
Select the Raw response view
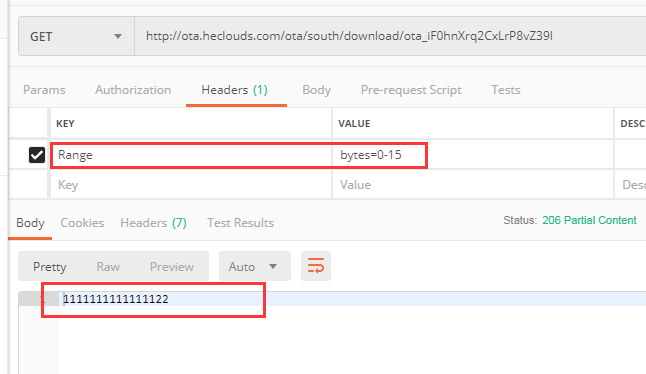[x=108, y=267]
